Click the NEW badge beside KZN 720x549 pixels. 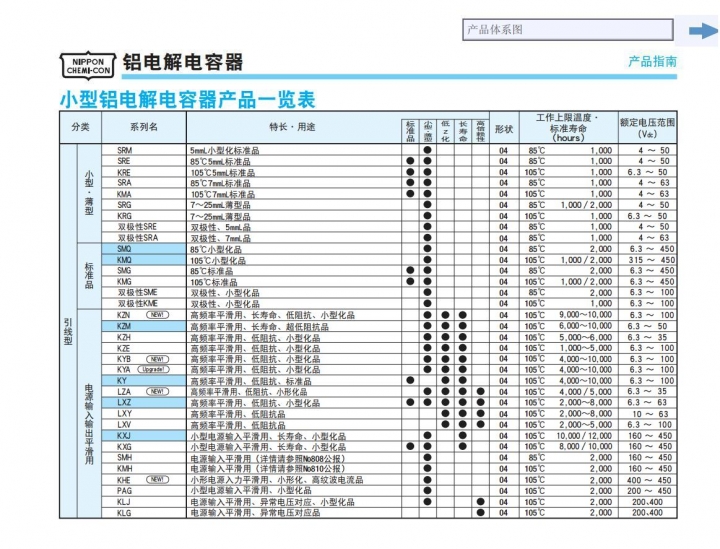(x=158, y=315)
